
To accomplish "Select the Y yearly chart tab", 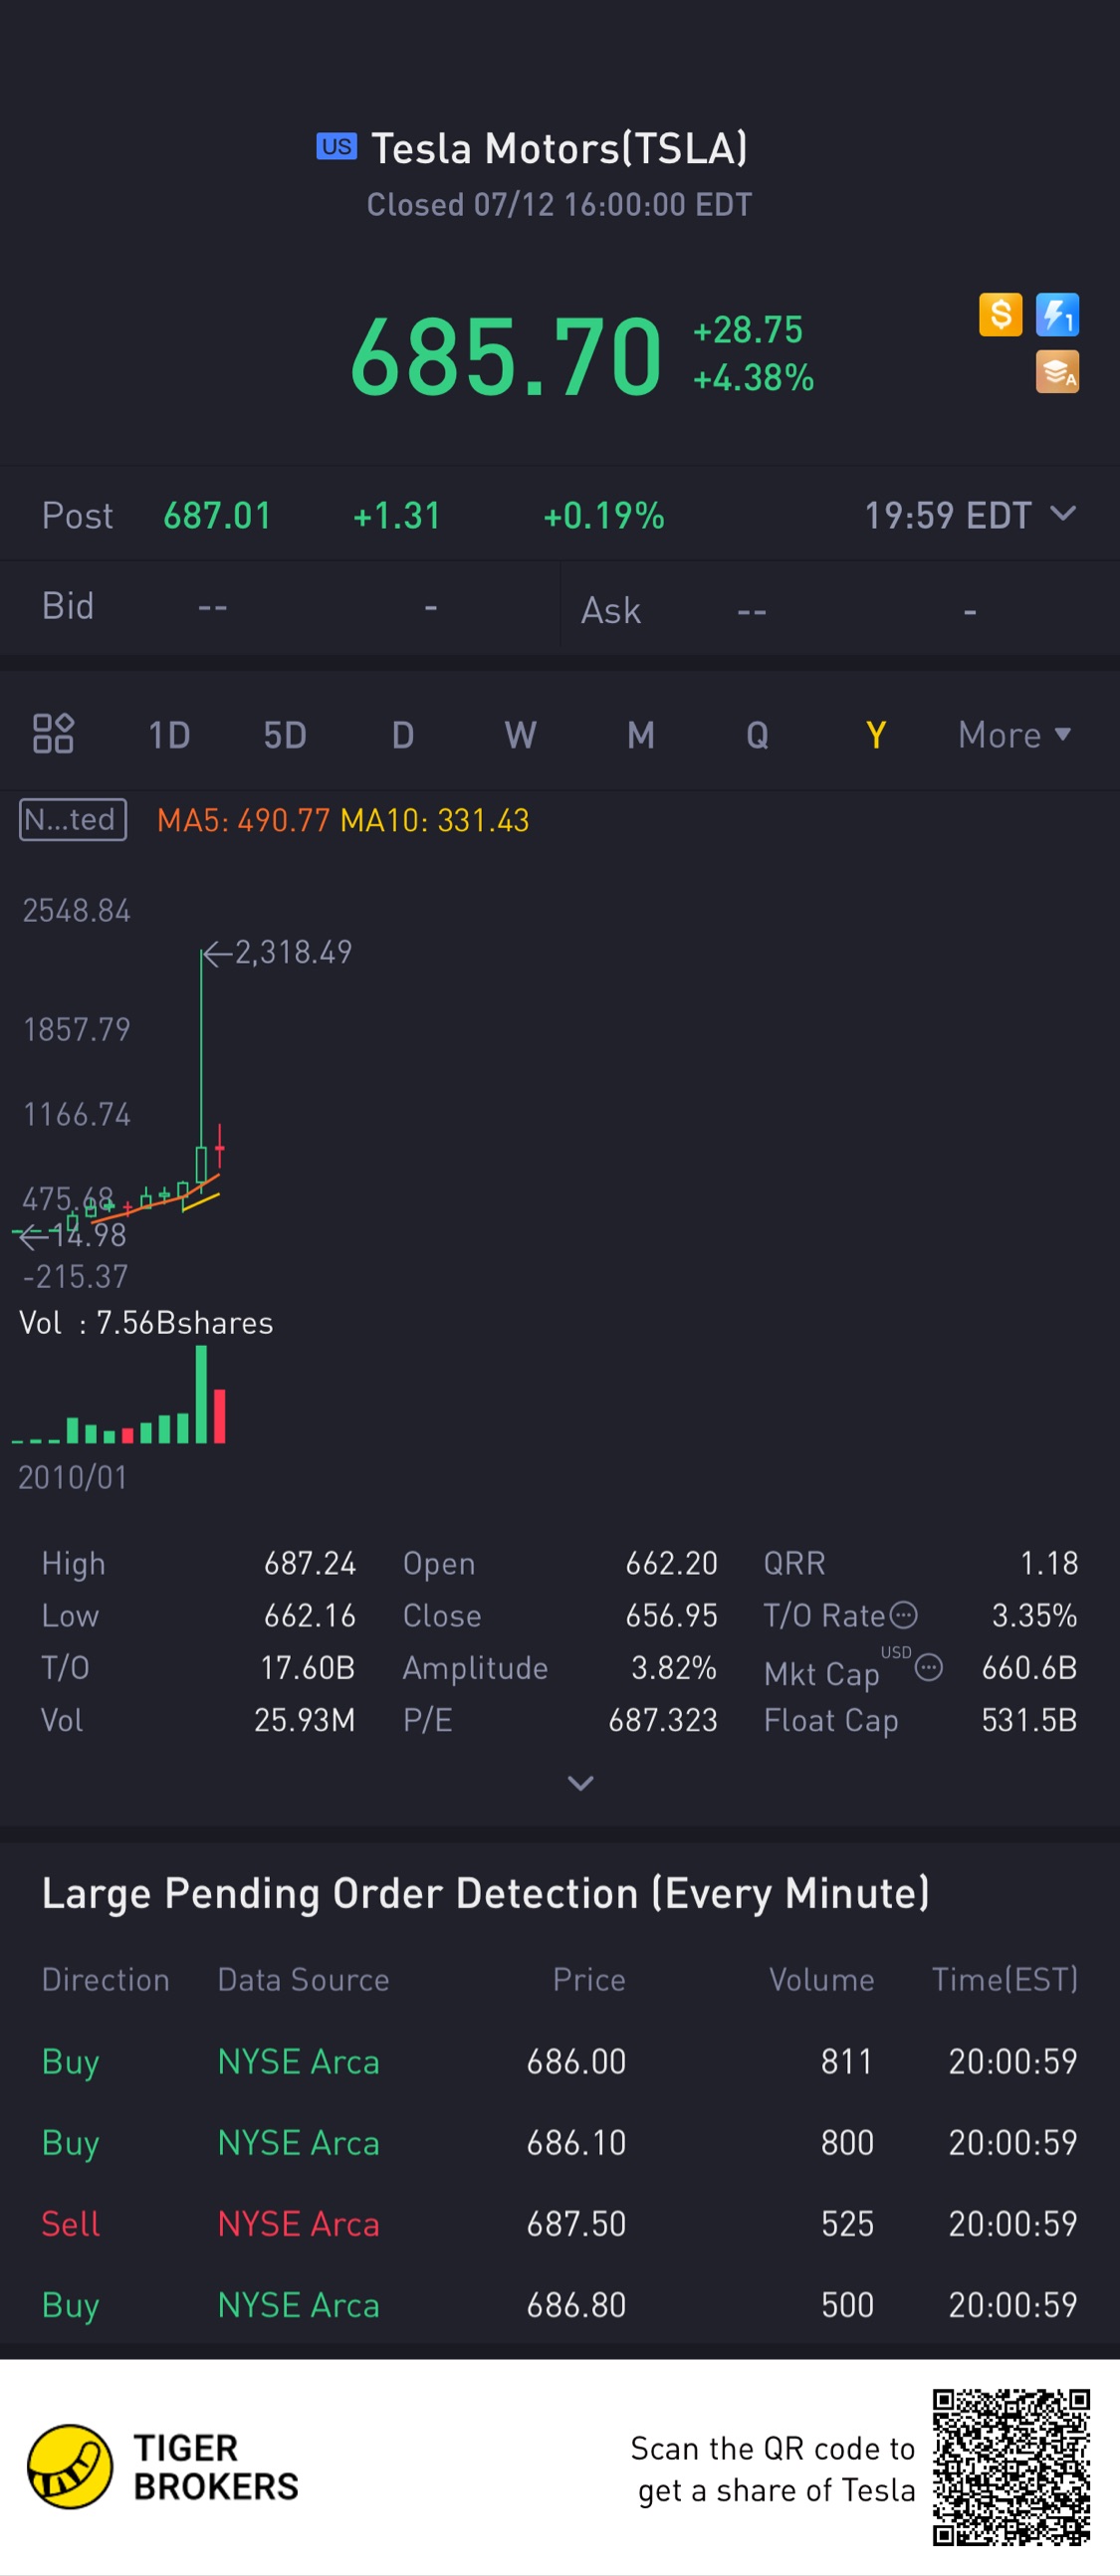I will pos(876,735).
